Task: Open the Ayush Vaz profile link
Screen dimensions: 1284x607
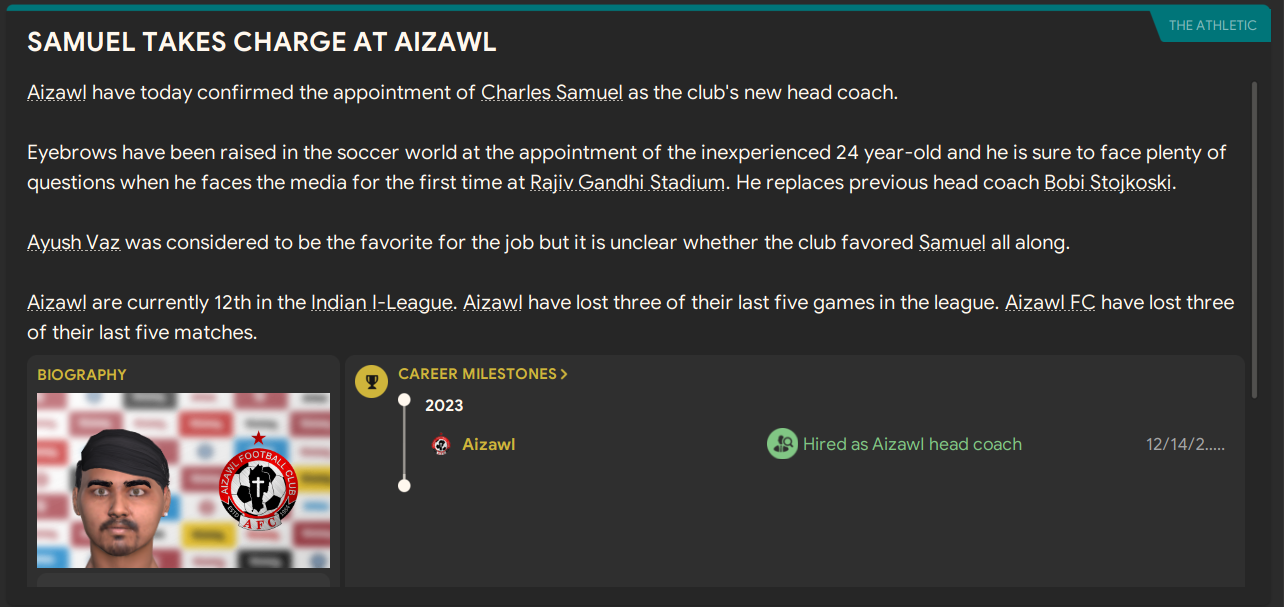Action: pos(73,243)
